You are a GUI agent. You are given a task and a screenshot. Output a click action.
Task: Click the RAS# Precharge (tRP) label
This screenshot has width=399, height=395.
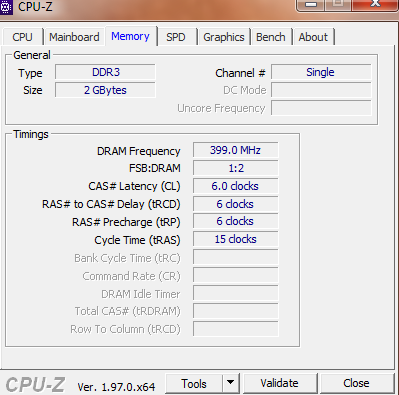126,222
